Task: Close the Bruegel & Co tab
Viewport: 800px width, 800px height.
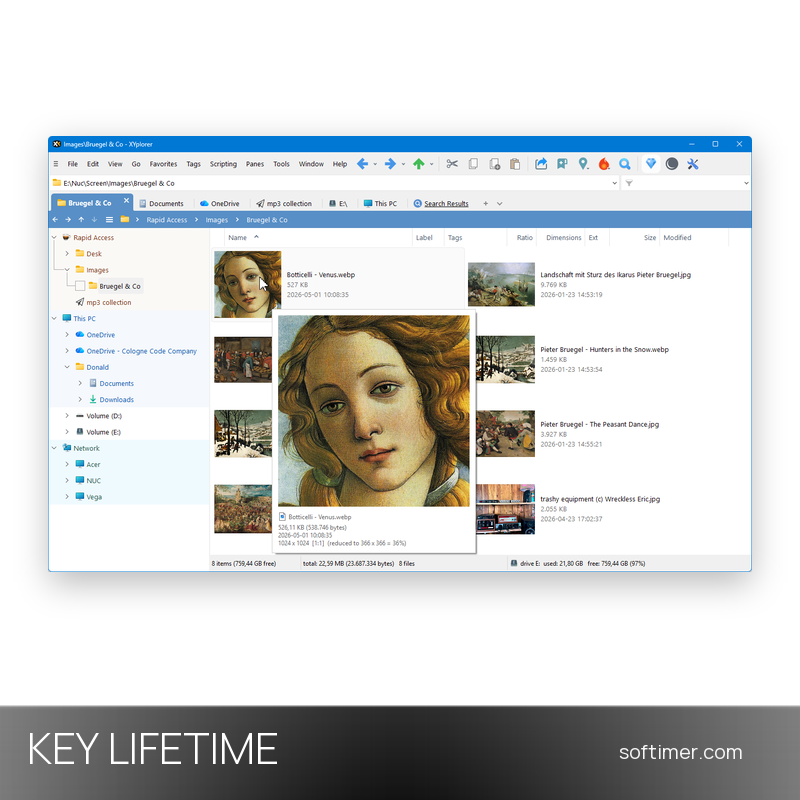Action: (x=126, y=201)
